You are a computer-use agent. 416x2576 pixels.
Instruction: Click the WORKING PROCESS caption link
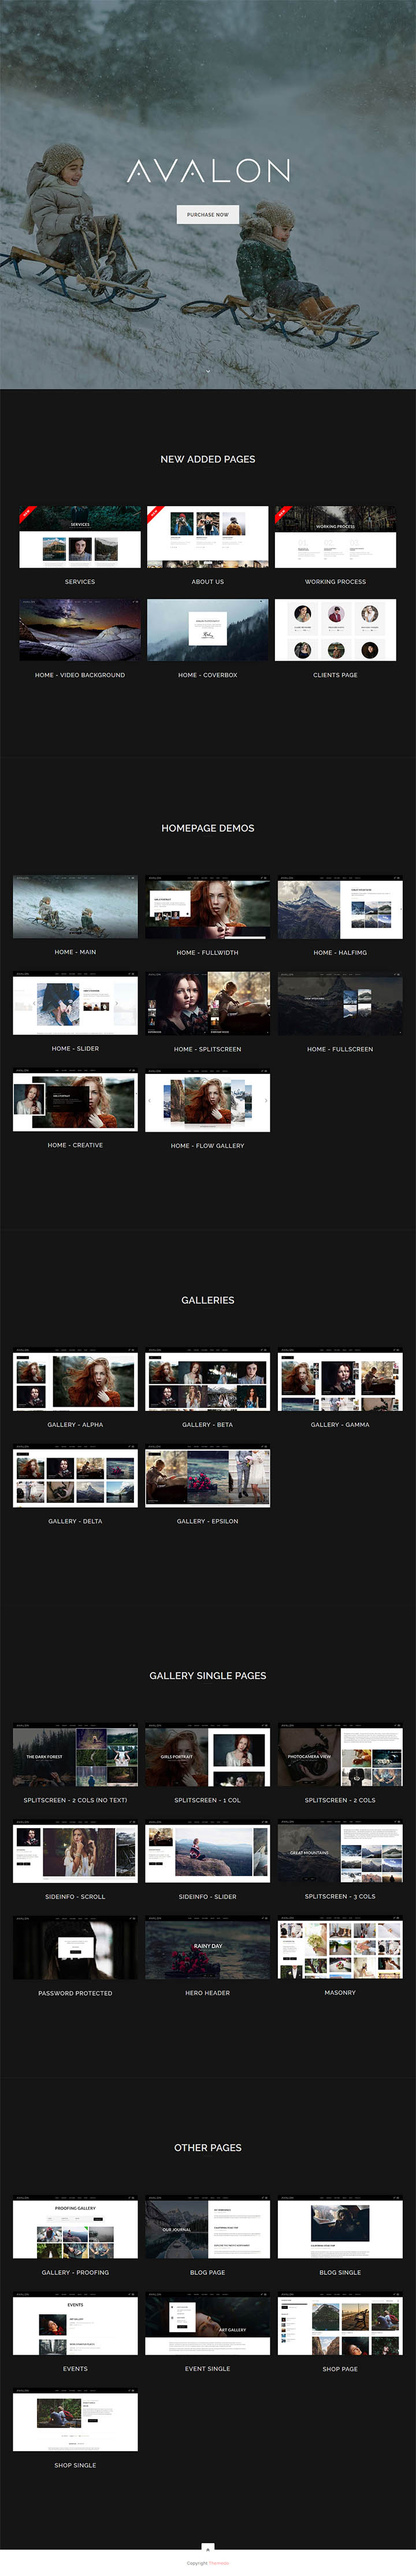point(336,581)
